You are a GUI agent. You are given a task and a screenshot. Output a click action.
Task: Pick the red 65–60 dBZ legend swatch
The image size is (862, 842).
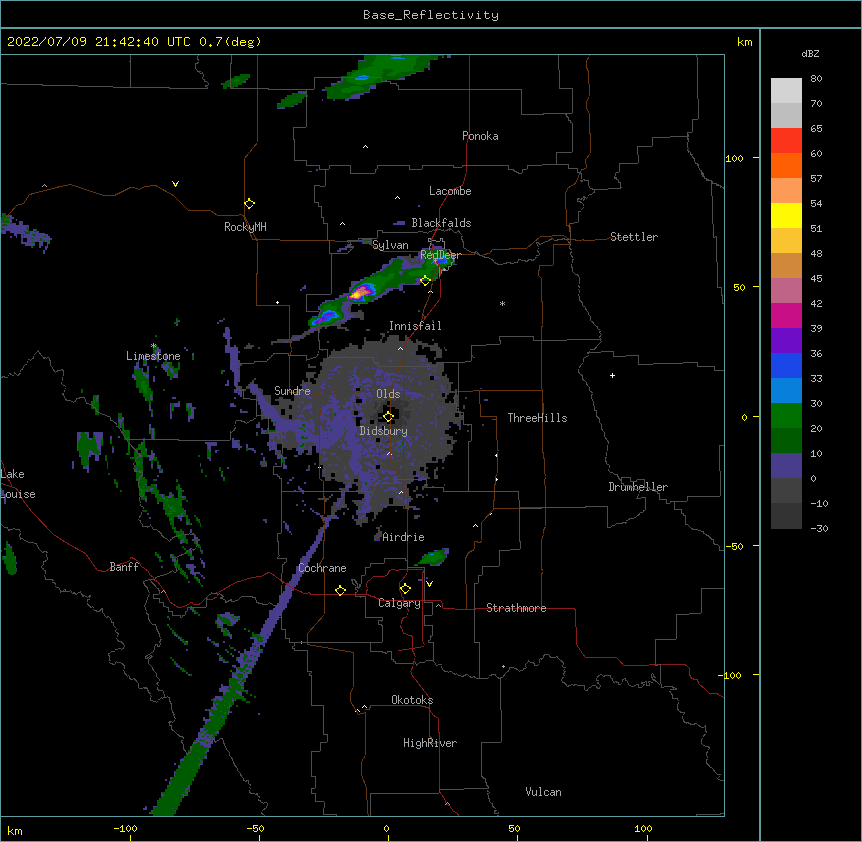click(786, 140)
